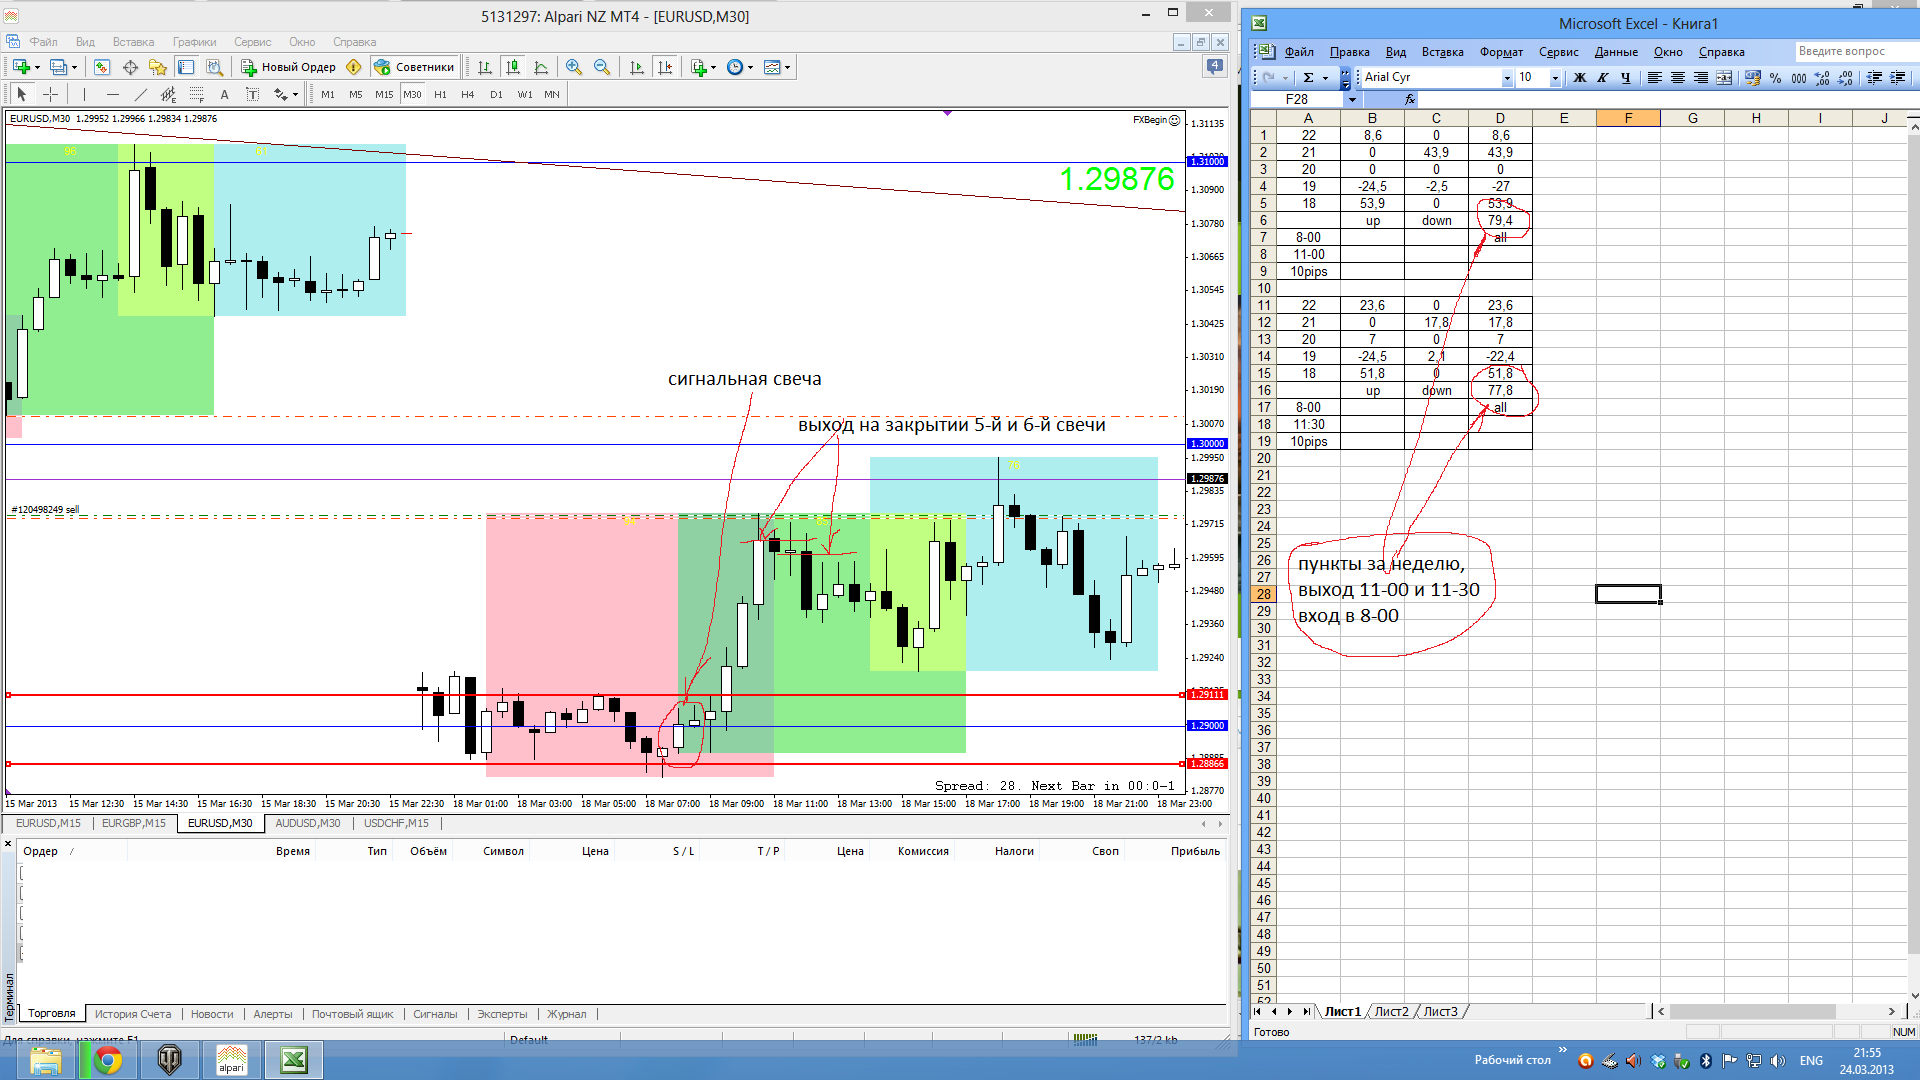Switch to EURGBP,M15 chart tab
The image size is (1920, 1080).
[134, 823]
